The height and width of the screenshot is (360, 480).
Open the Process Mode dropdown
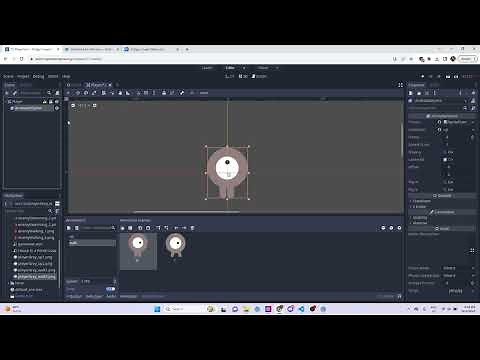[459, 268]
